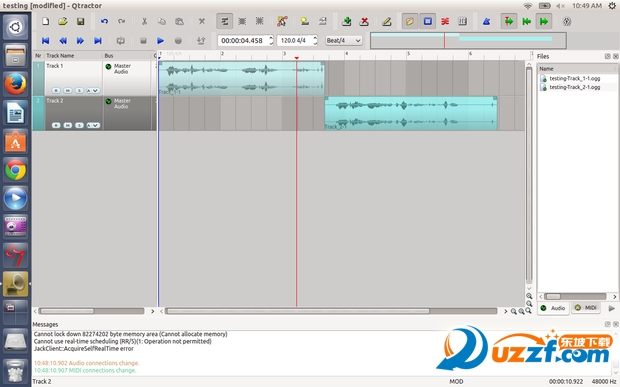Select testing-Track_1-1.ogg in Files list

pyautogui.click(x=574, y=78)
